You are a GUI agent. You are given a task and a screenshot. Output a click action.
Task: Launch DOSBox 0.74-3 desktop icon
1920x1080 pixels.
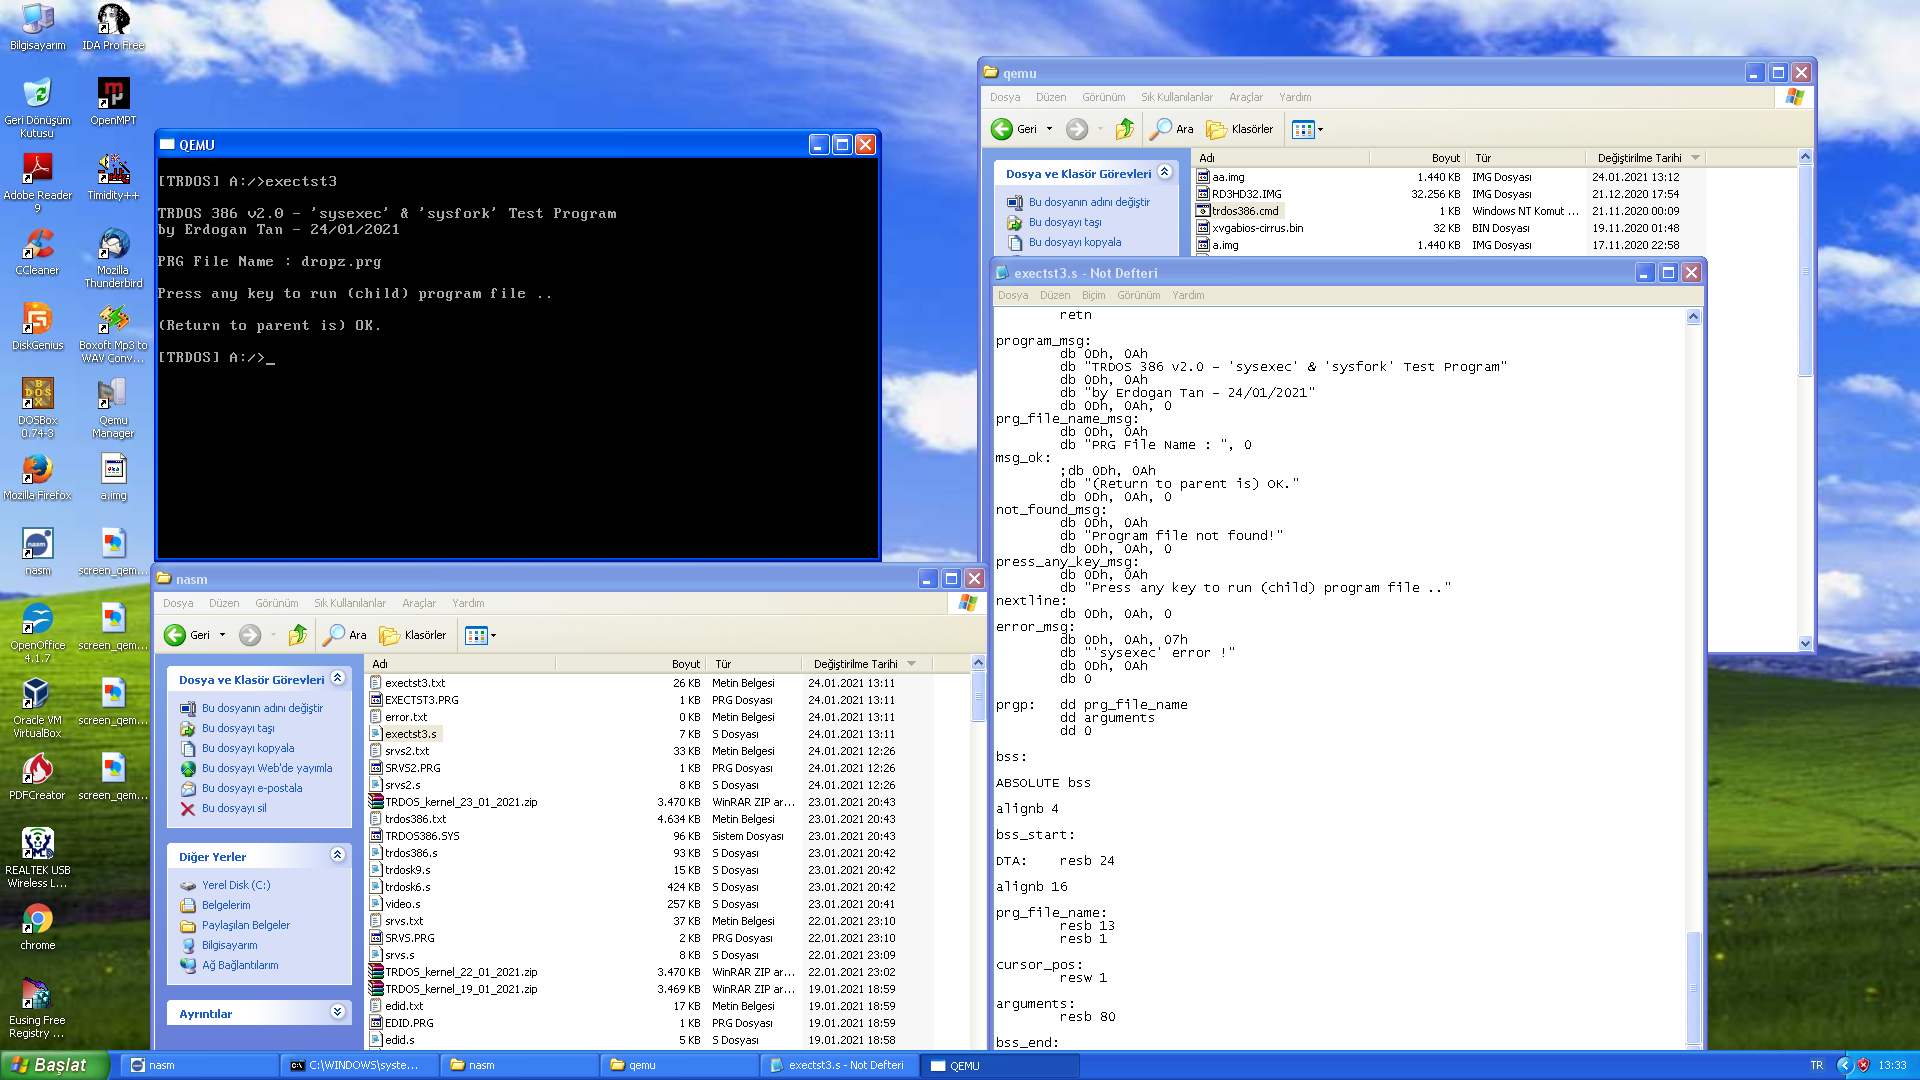37,394
